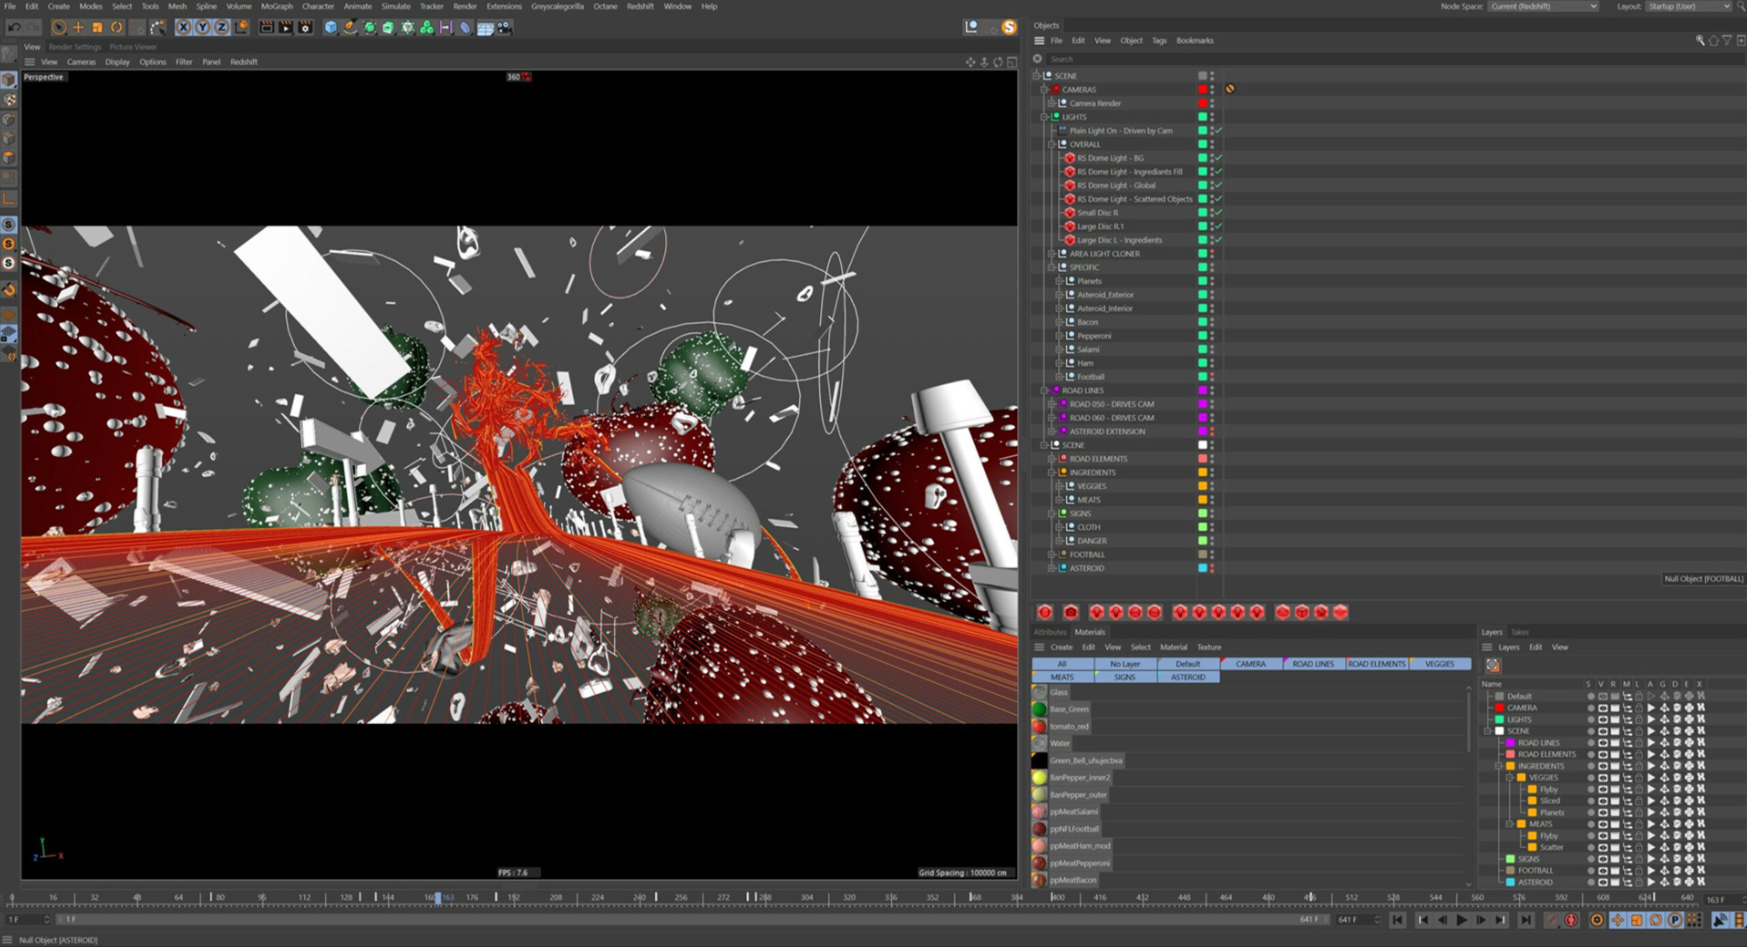Click Render to Picture Viewer icon
The image size is (1747, 947).
(285, 28)
